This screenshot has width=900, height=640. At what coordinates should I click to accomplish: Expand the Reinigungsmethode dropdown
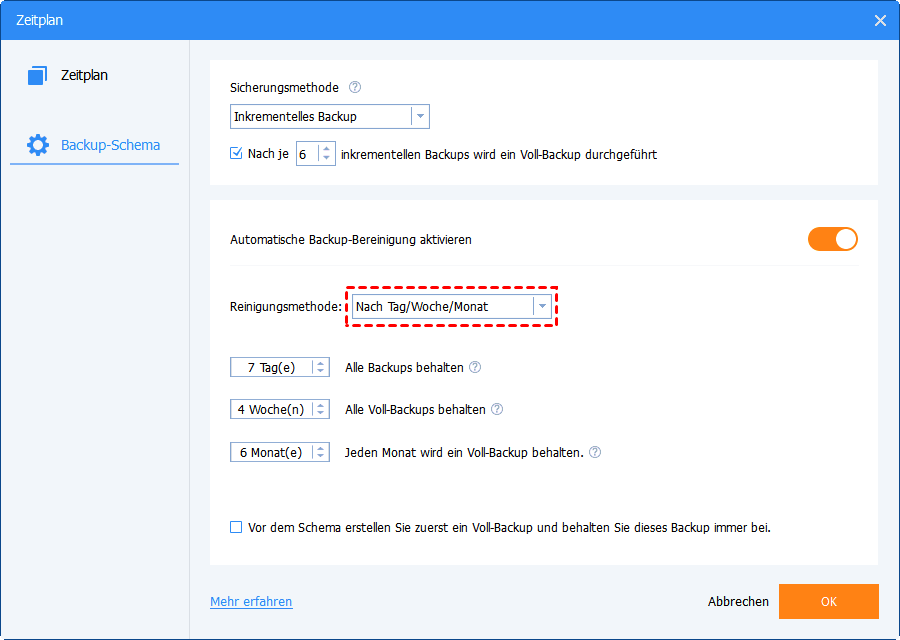(x=542, y=307)
